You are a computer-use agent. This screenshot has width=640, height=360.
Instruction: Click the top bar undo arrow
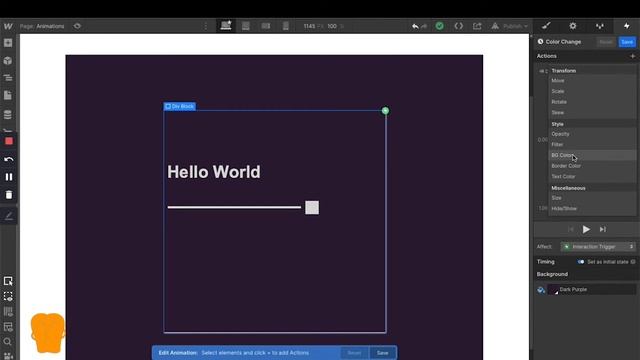coord(415,26)
